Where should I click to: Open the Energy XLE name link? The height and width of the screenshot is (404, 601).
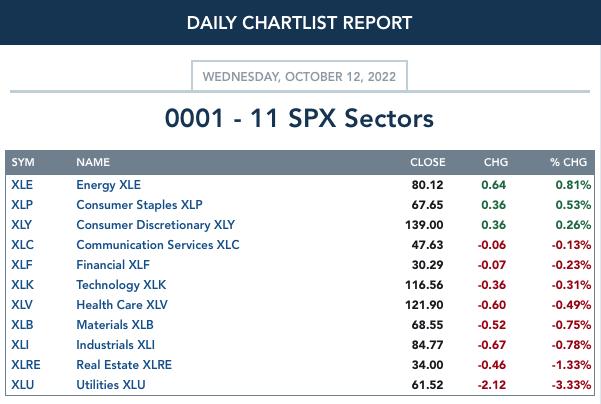tap(108, 185)
